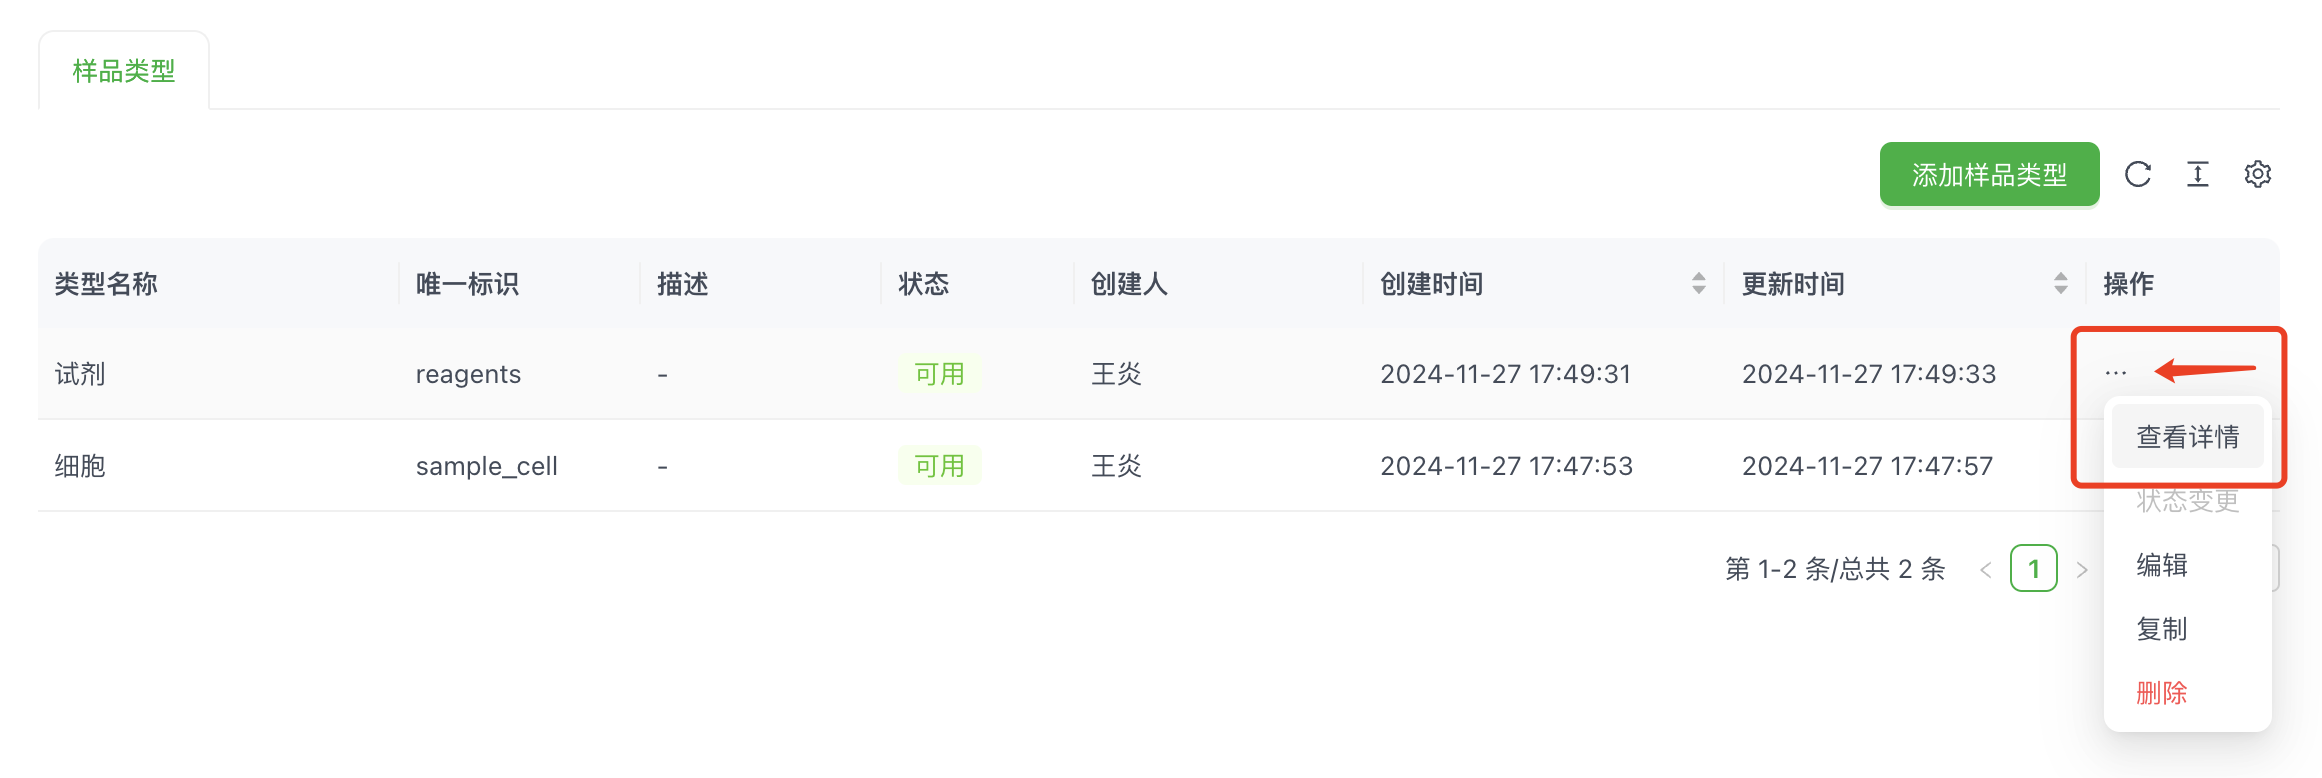Choose 复制 in the actions menu
This screenshot has width=2322, height=778.
pos(2162,629)
